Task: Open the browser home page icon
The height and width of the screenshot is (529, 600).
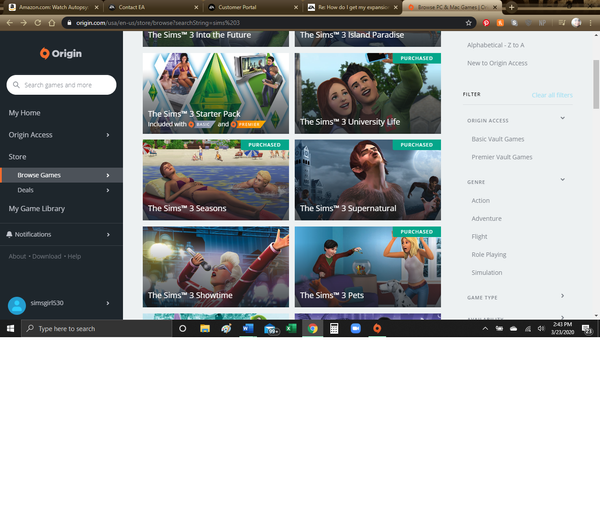Action: [52, 23]
